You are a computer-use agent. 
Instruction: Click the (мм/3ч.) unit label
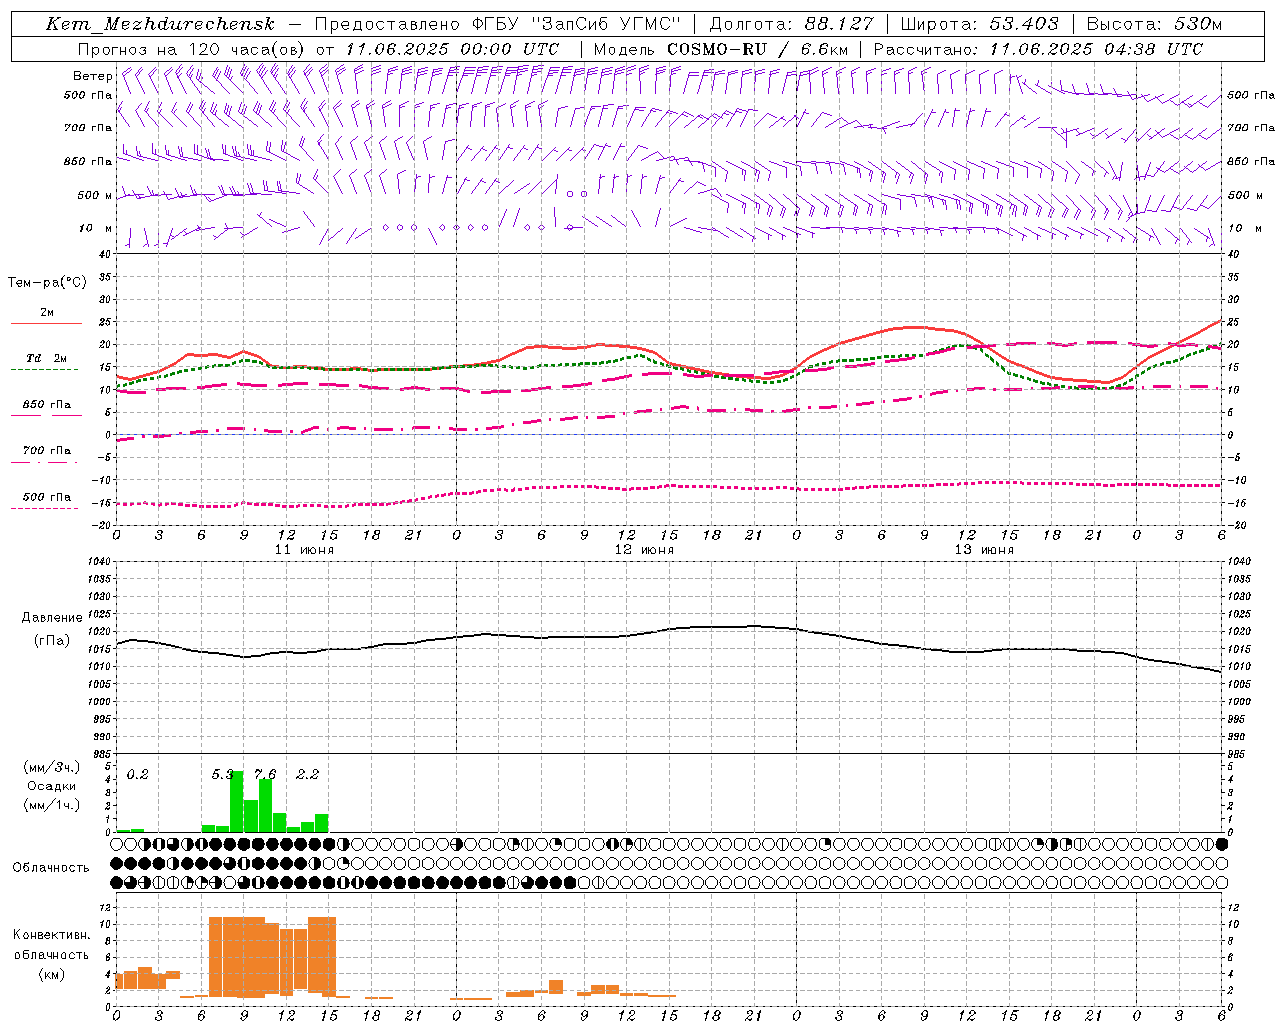[52, 767]
